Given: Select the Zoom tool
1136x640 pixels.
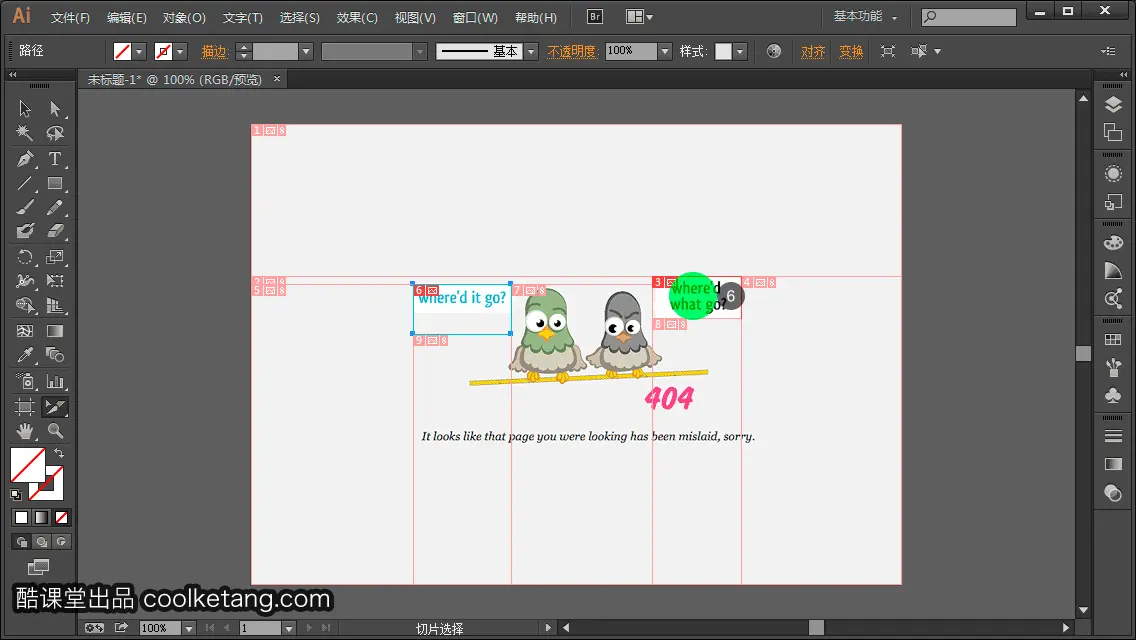Looking at the screenshot, I should (55, 431).
